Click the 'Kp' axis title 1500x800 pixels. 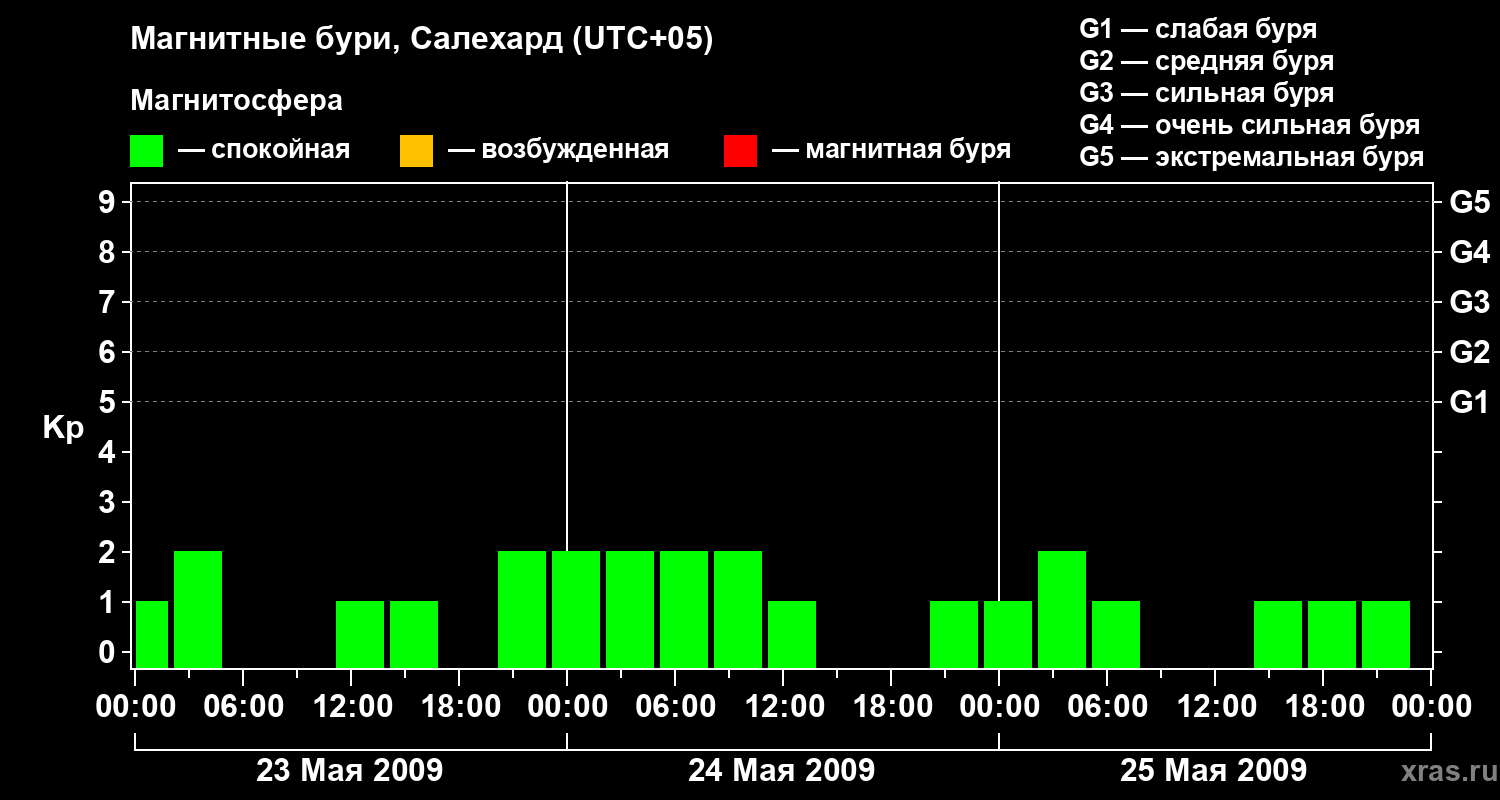point(63,428)
